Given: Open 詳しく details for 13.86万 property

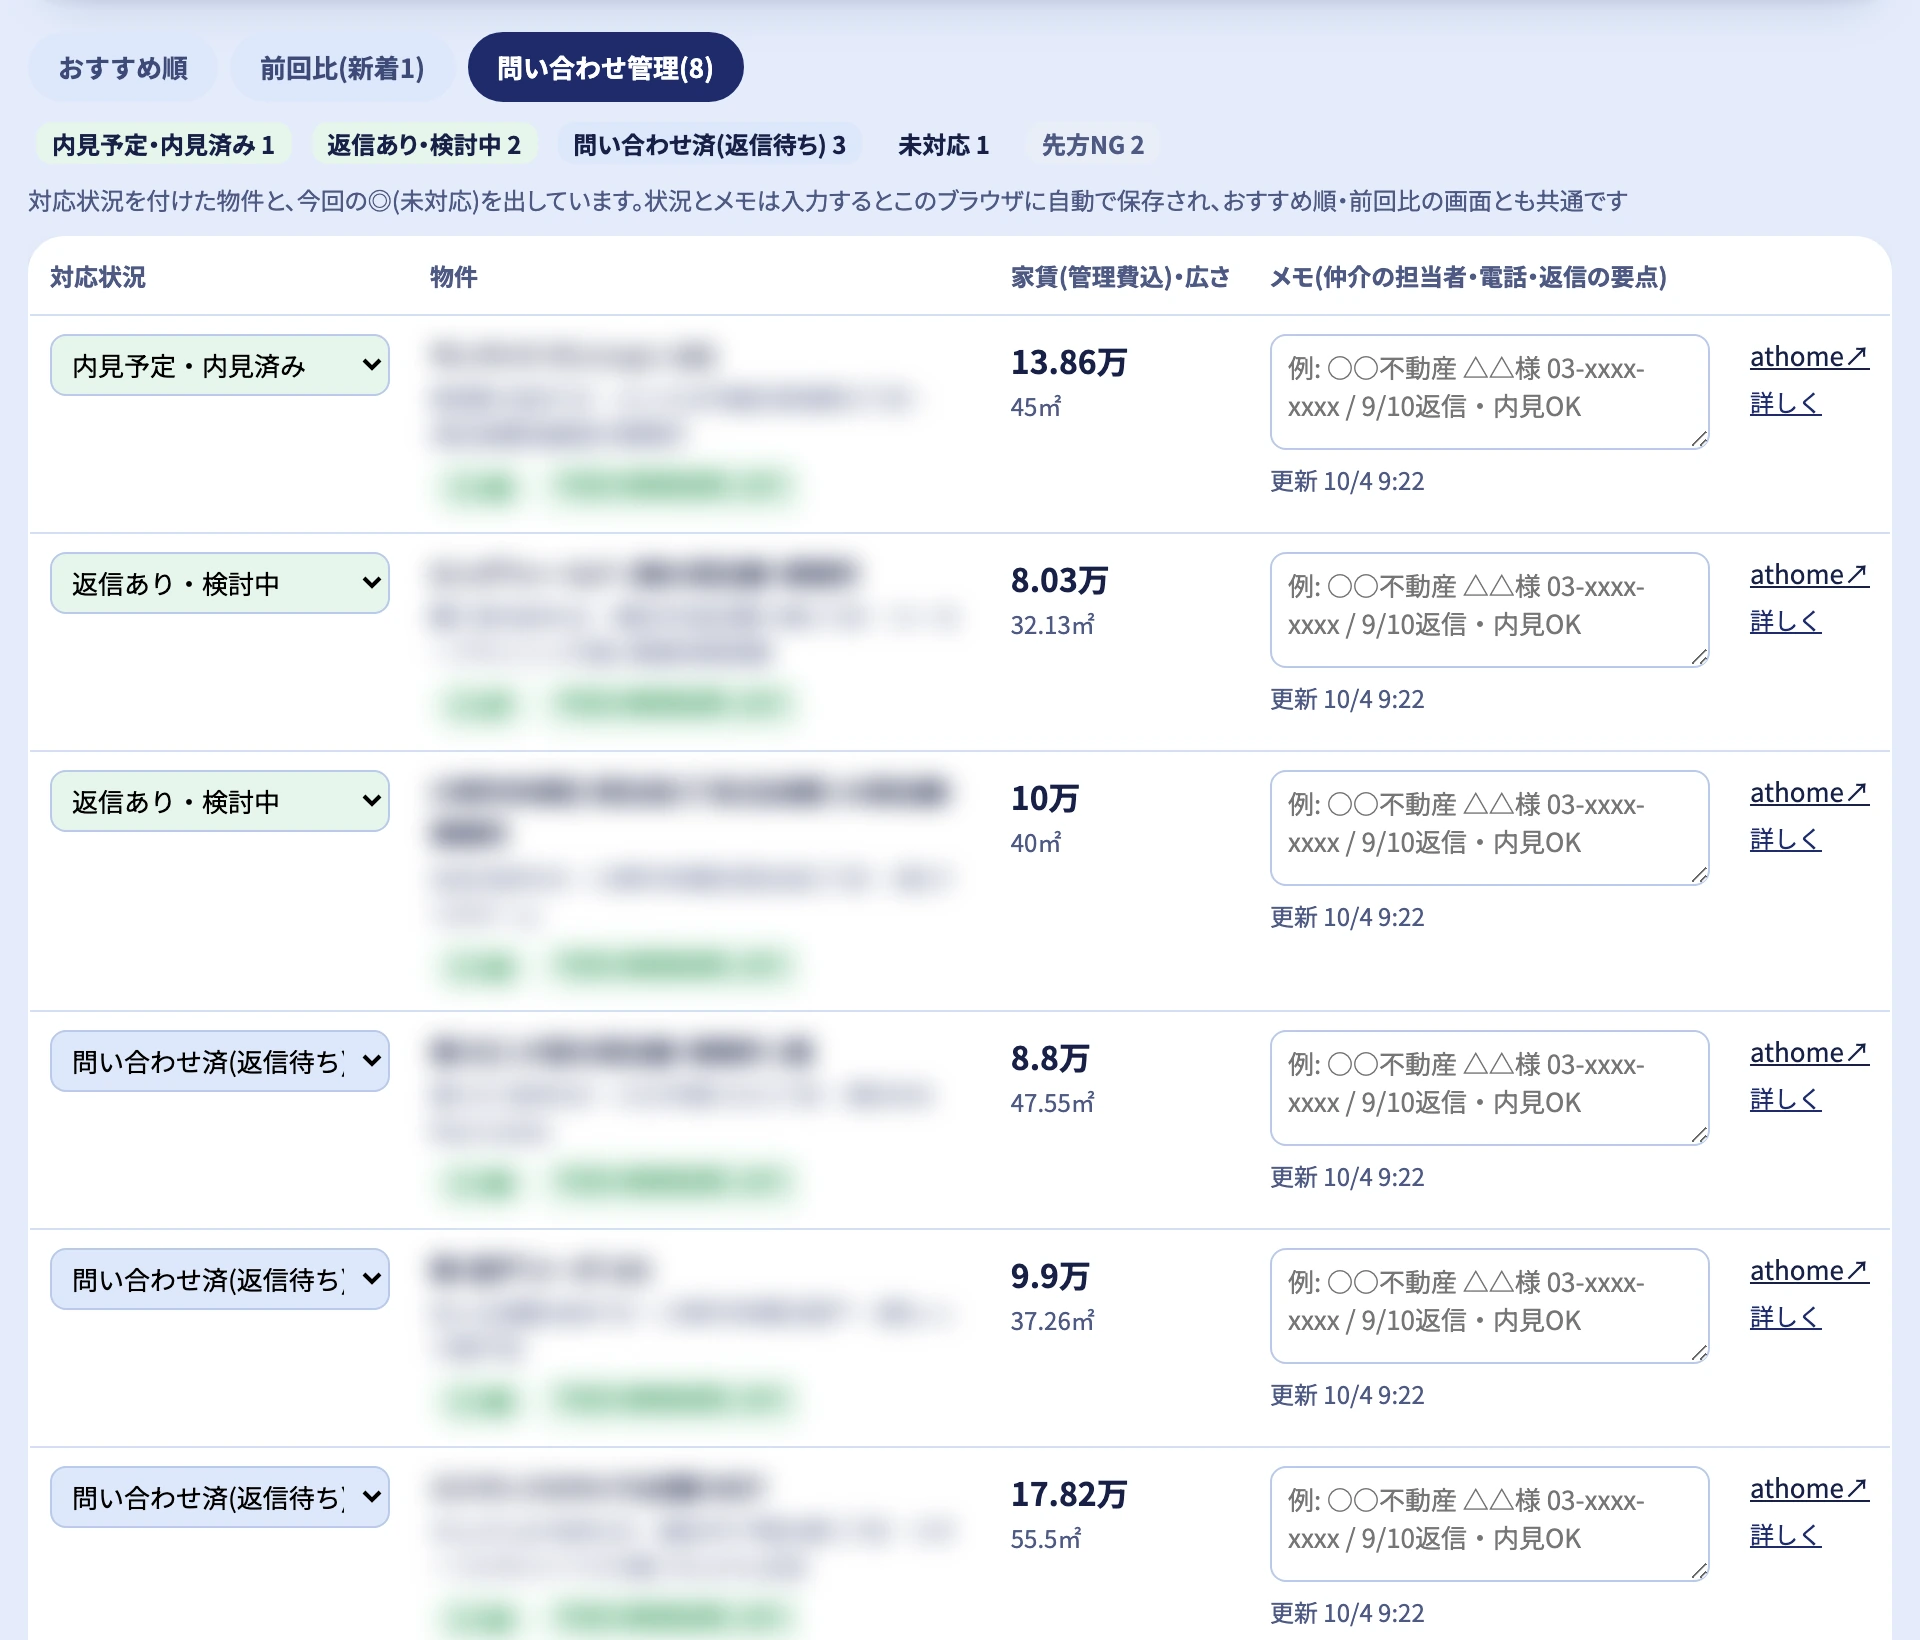Looking at the screenshot, I should coord(1785,403).
